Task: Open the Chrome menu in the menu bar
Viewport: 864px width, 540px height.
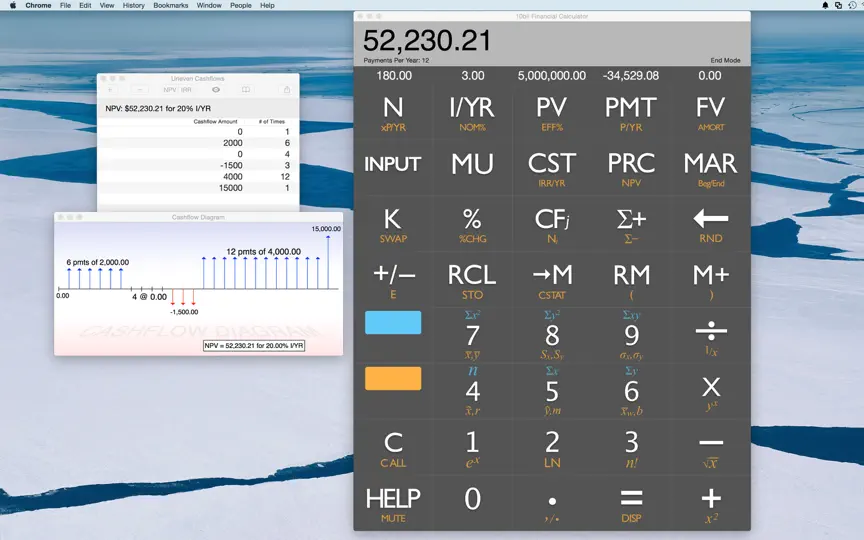Action: [38, 5]
